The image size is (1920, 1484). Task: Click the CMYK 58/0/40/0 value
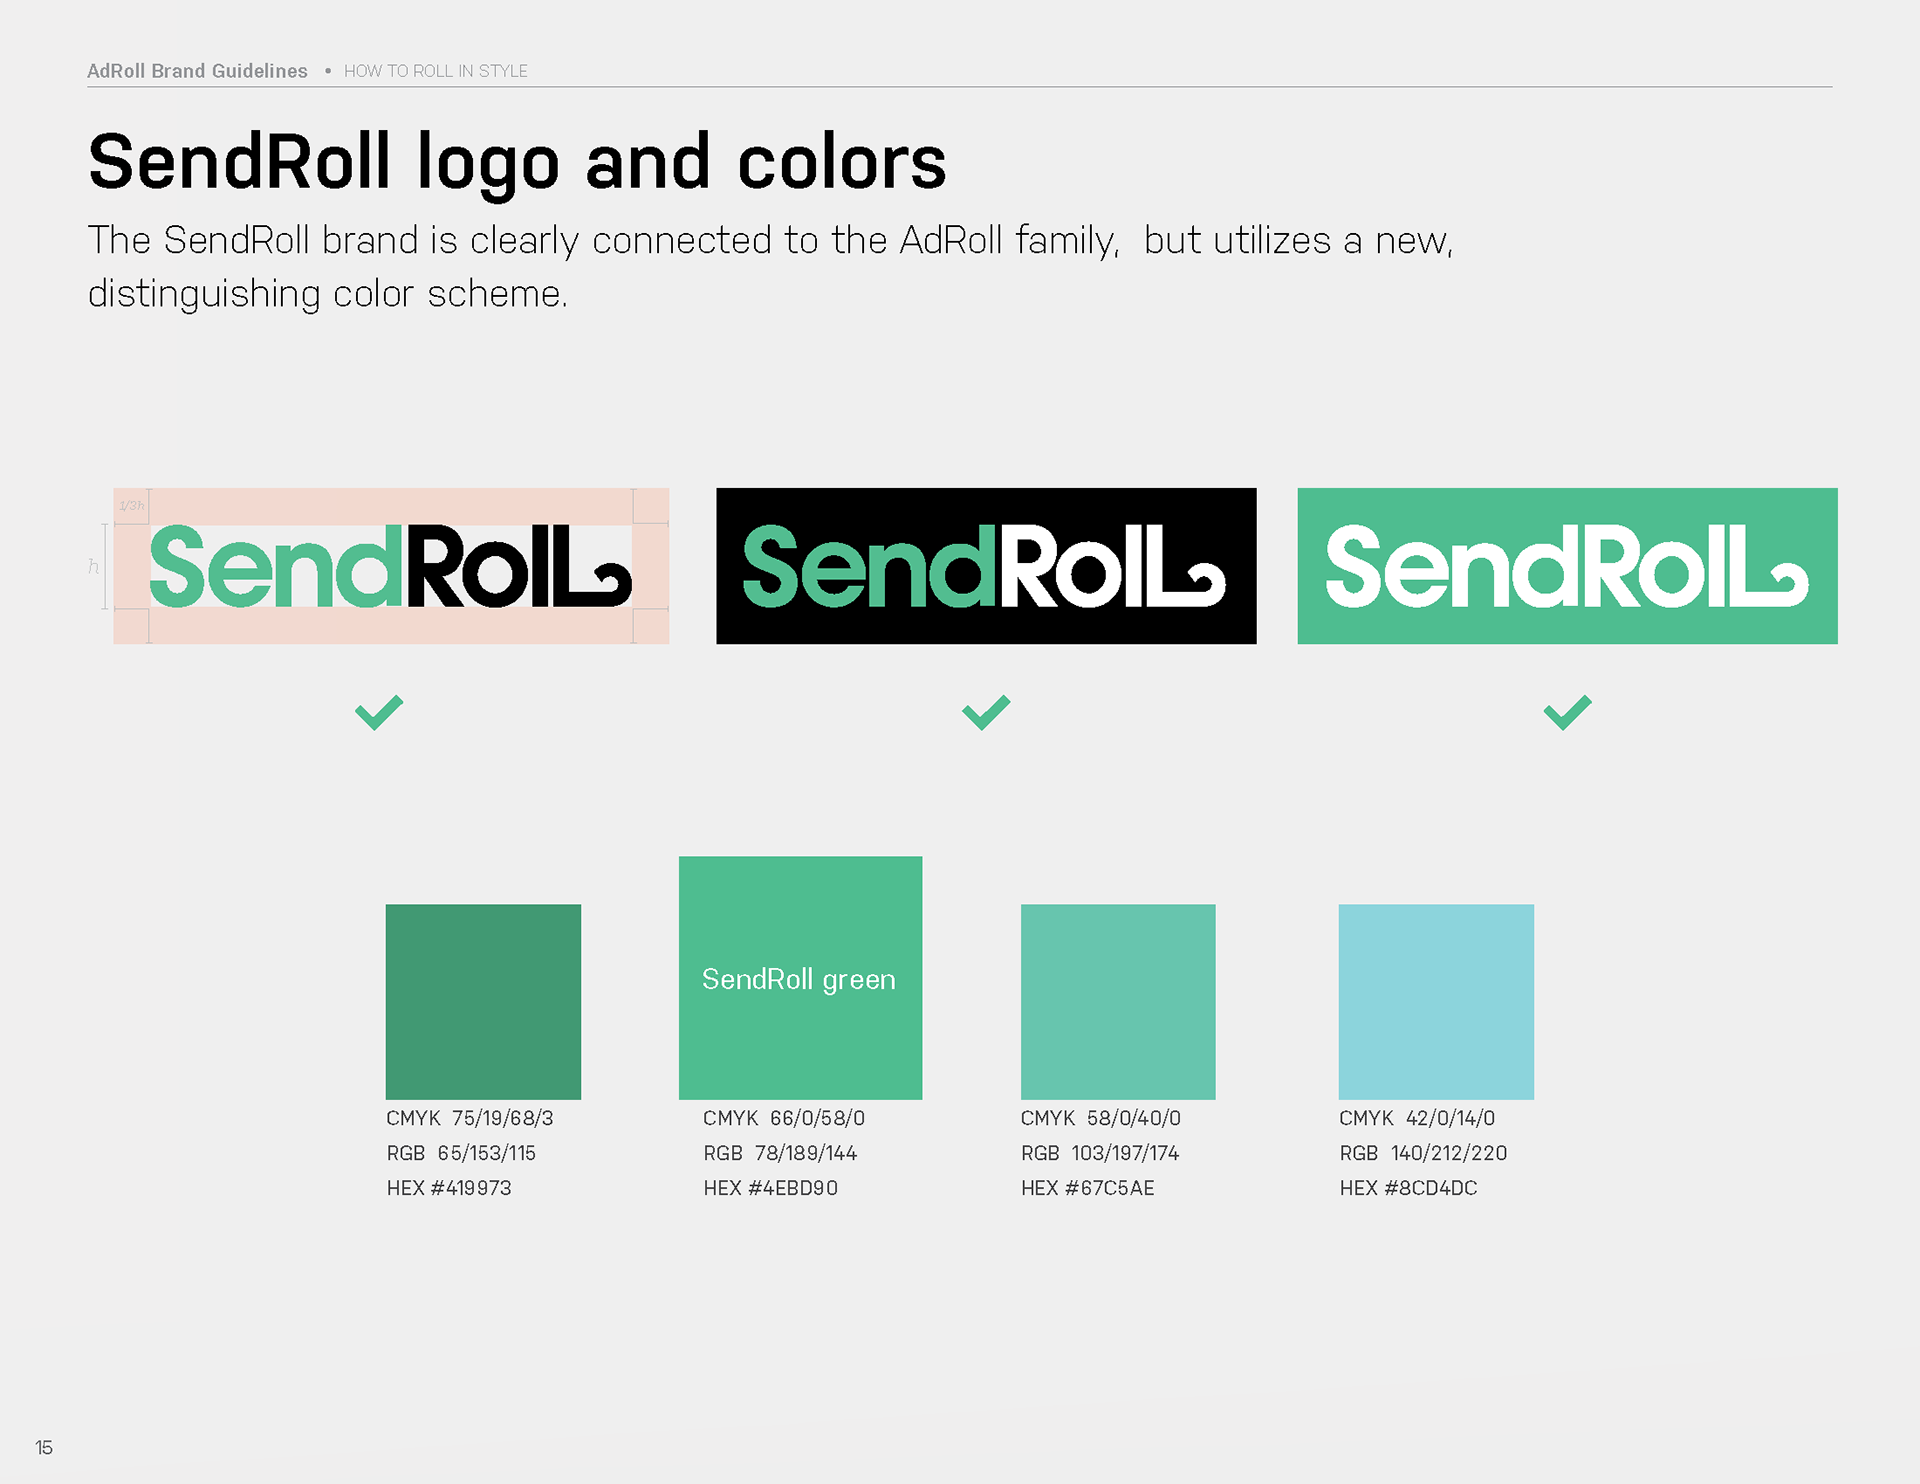(1100, 1118)
